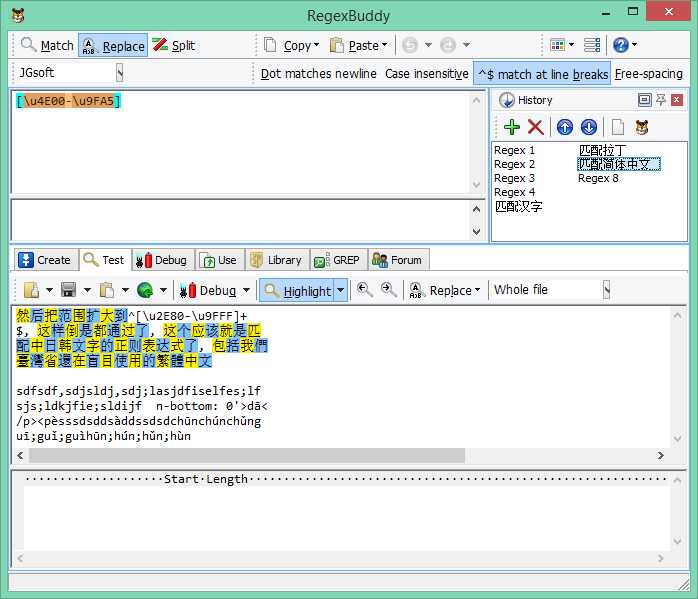Open the Debug tab

[162, 260]
